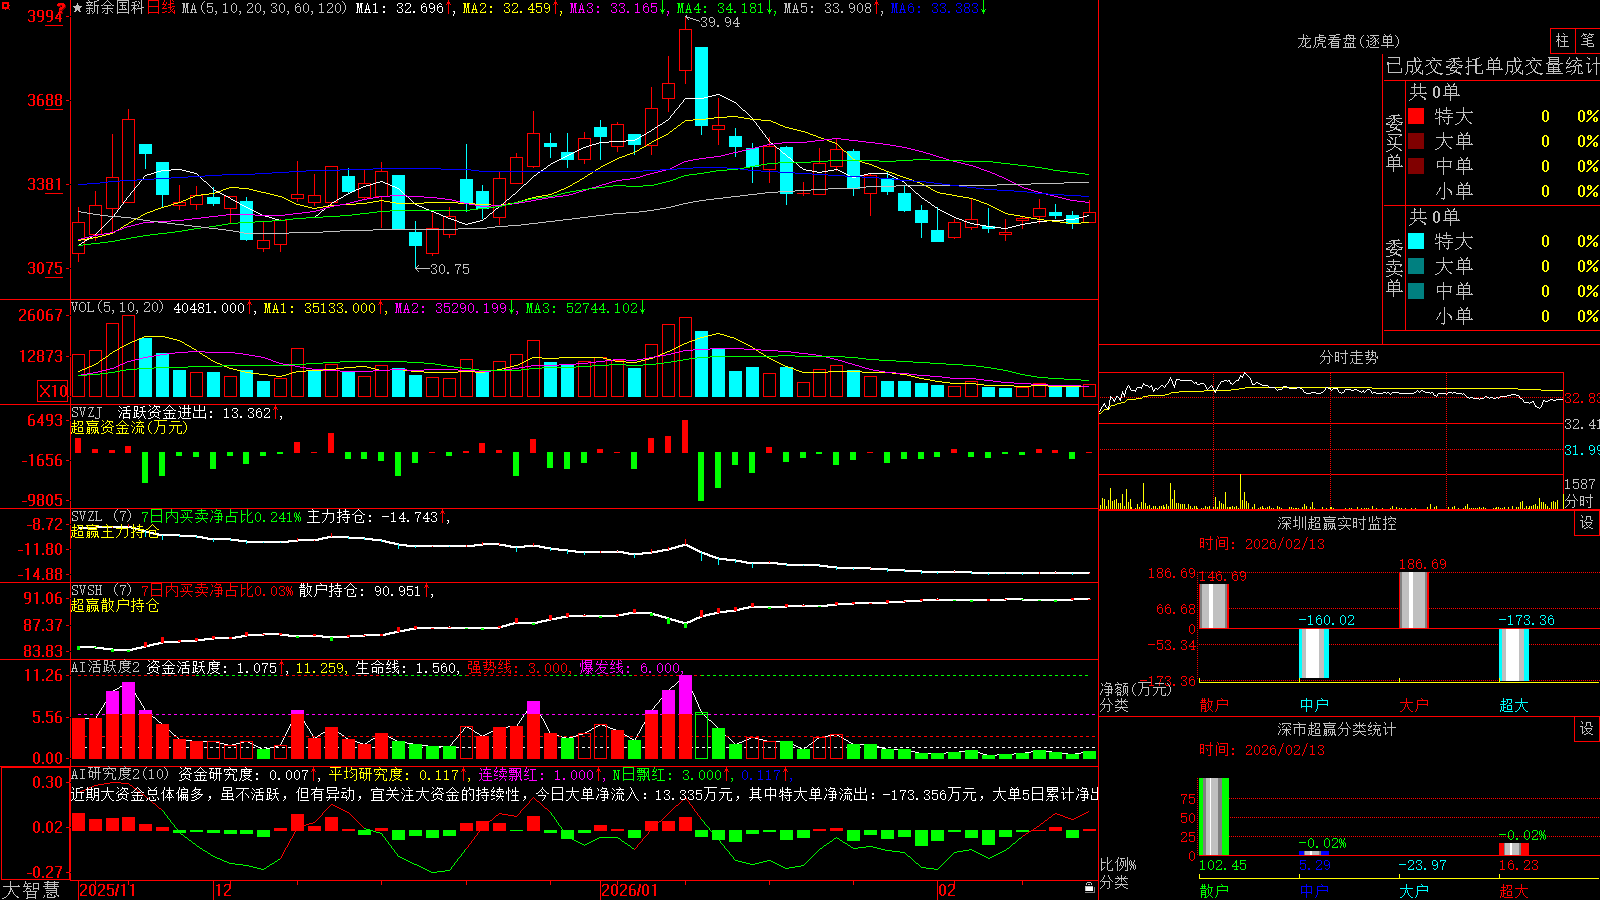Jump to the 02 month marker
1600x900 pixels.
[947, 890]
